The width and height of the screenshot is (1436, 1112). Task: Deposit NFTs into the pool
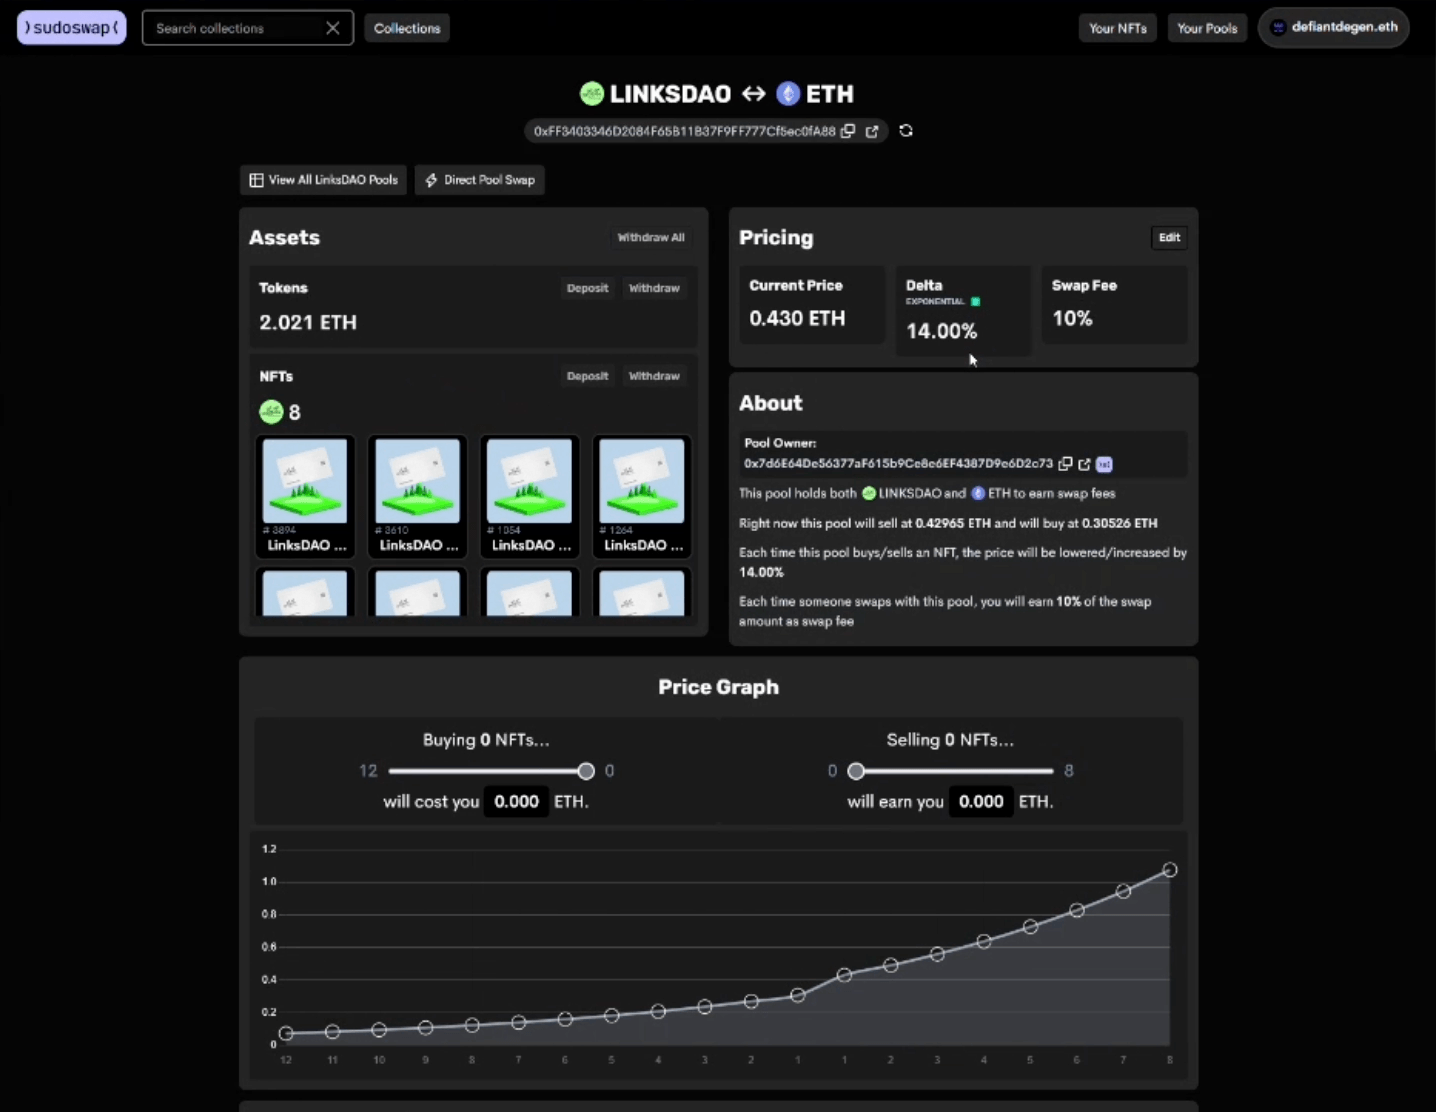[x=587, y=376]
